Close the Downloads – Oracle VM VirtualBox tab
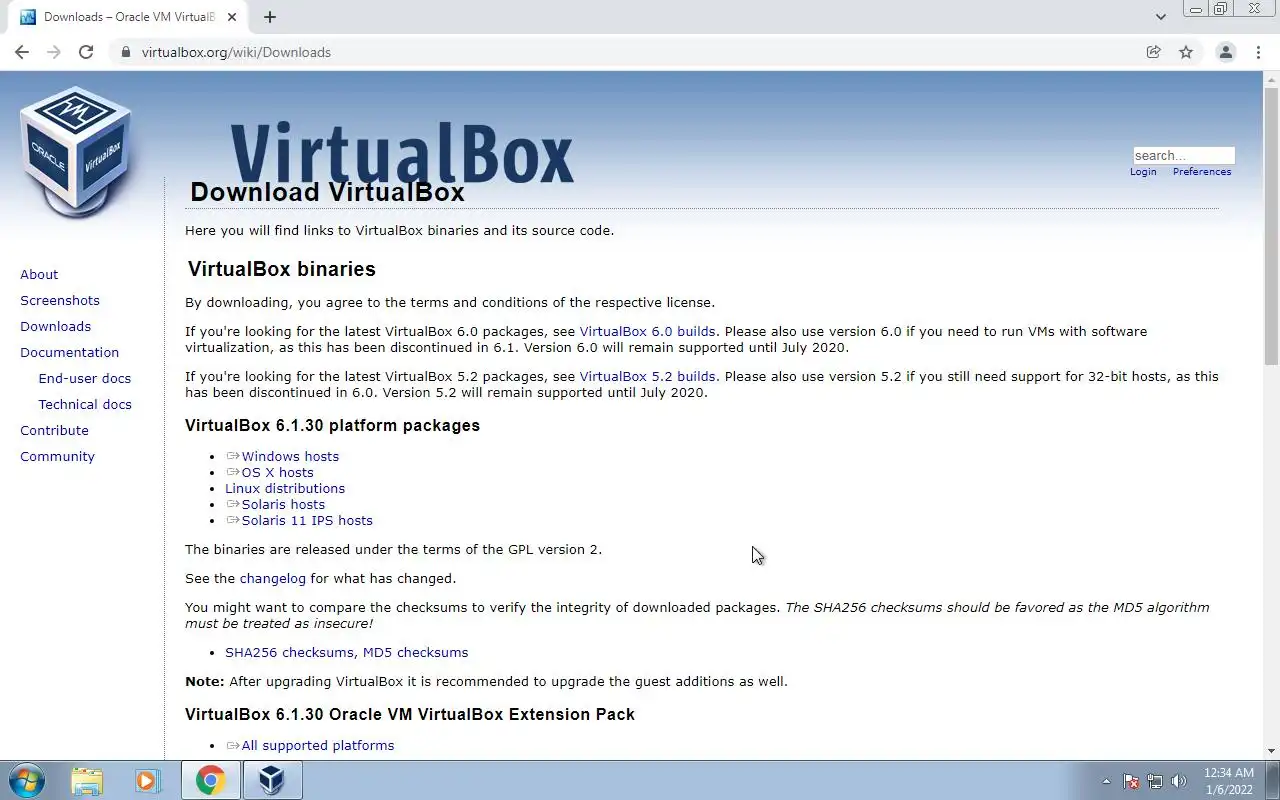This screenshot has height=800, width=1280. click(232, 17)
